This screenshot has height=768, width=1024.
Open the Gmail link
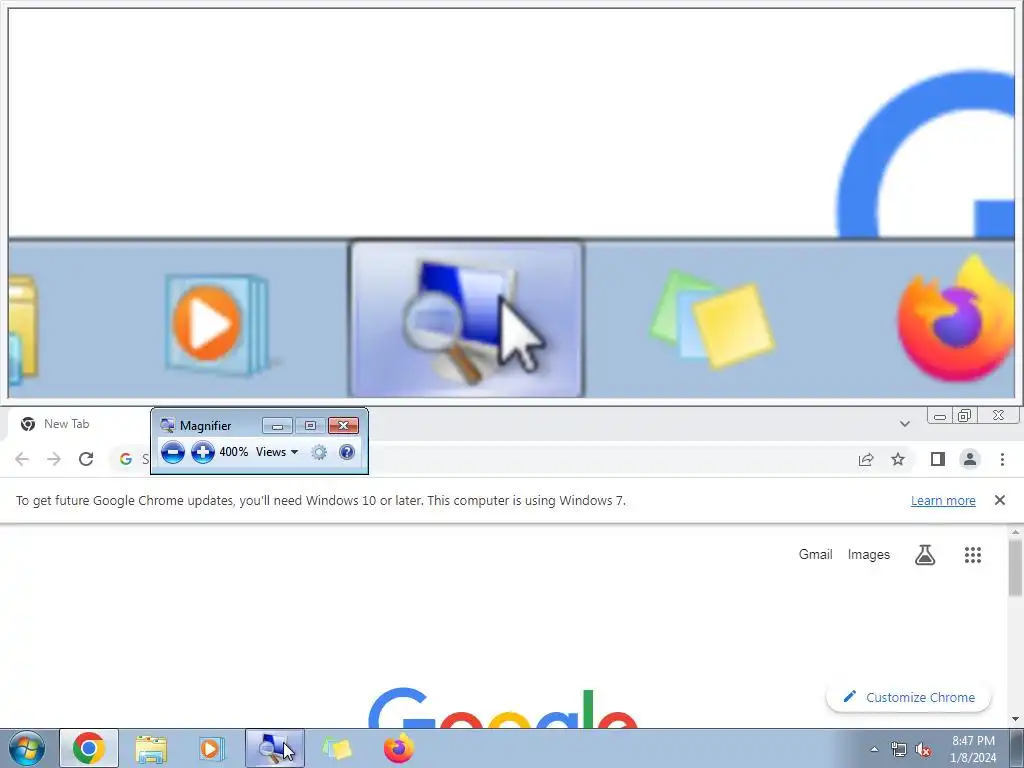coord(816,554)
